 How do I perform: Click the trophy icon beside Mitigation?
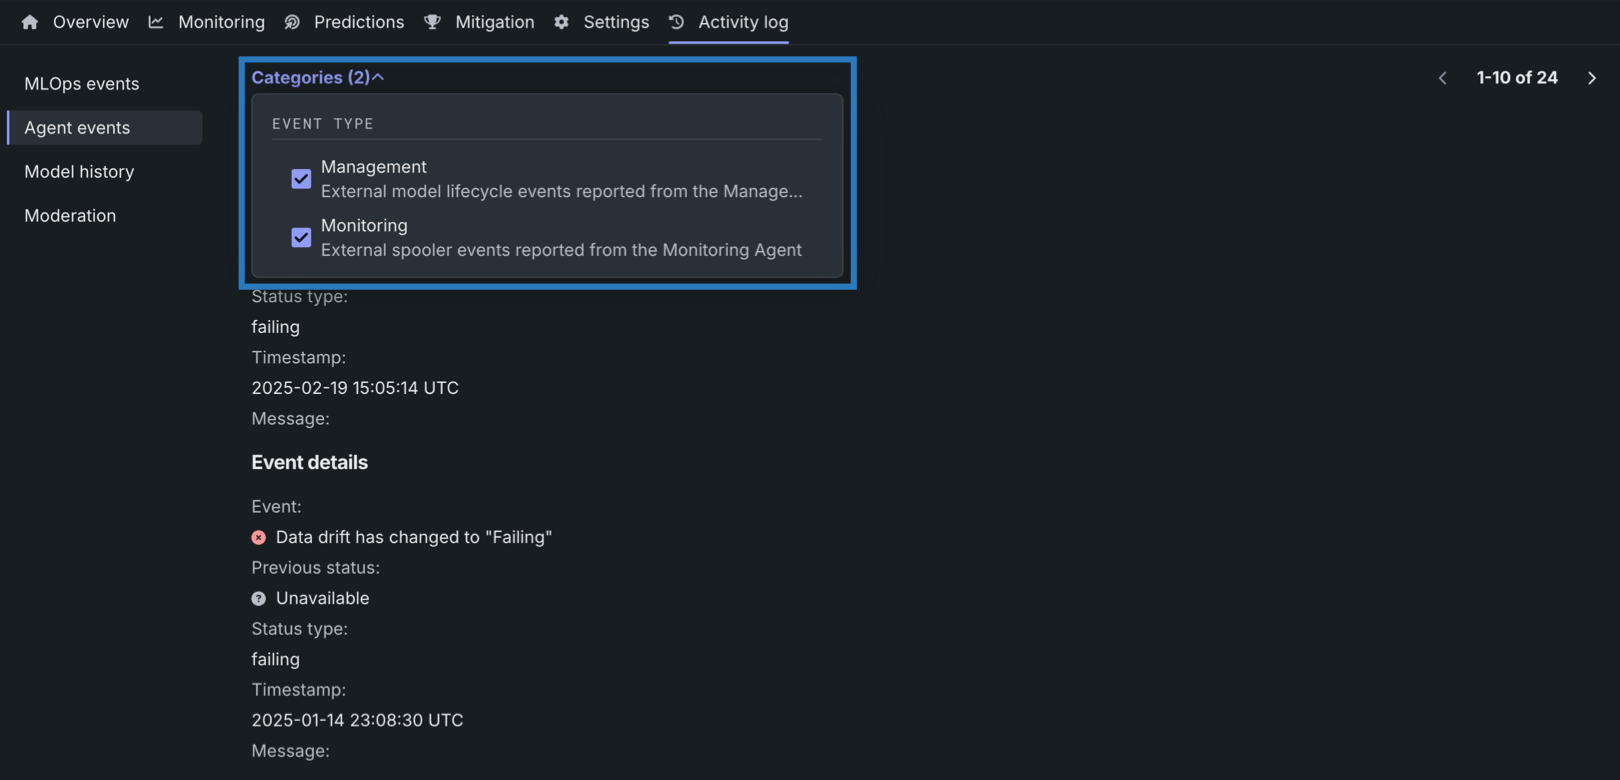point(432,22)
